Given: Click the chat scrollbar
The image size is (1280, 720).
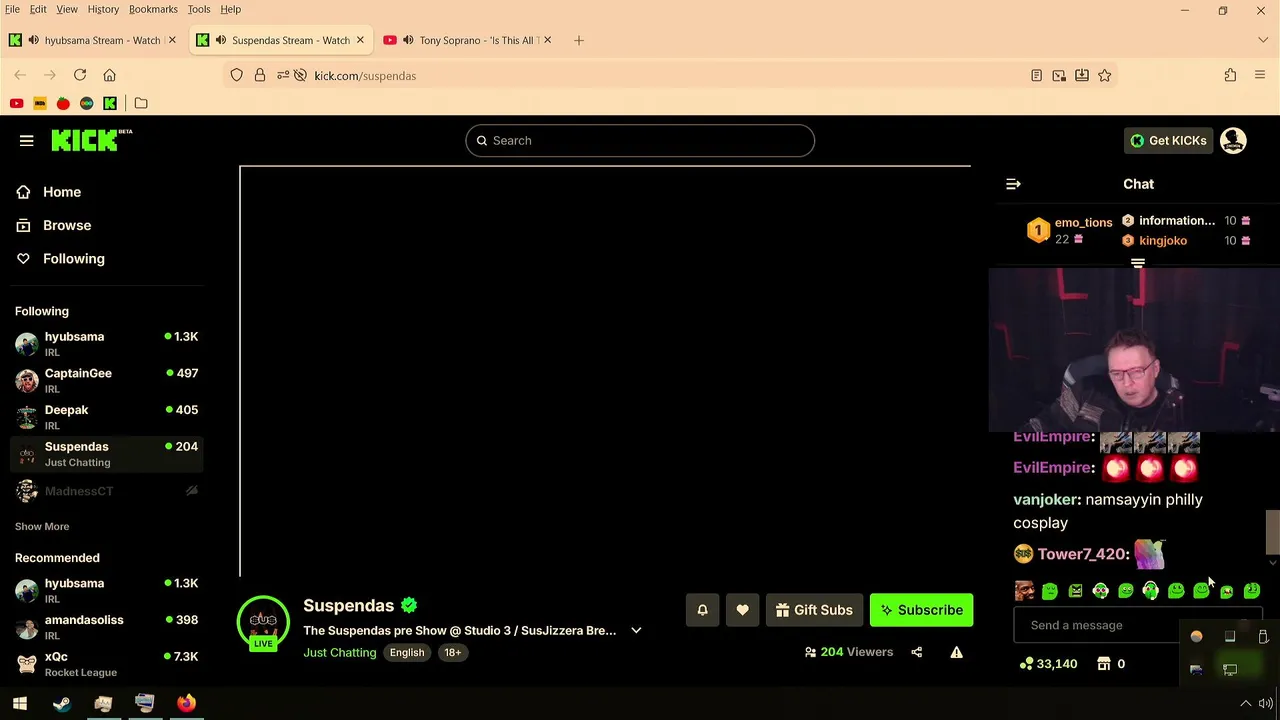Looking at the screenshot, I should [1272, 531].
